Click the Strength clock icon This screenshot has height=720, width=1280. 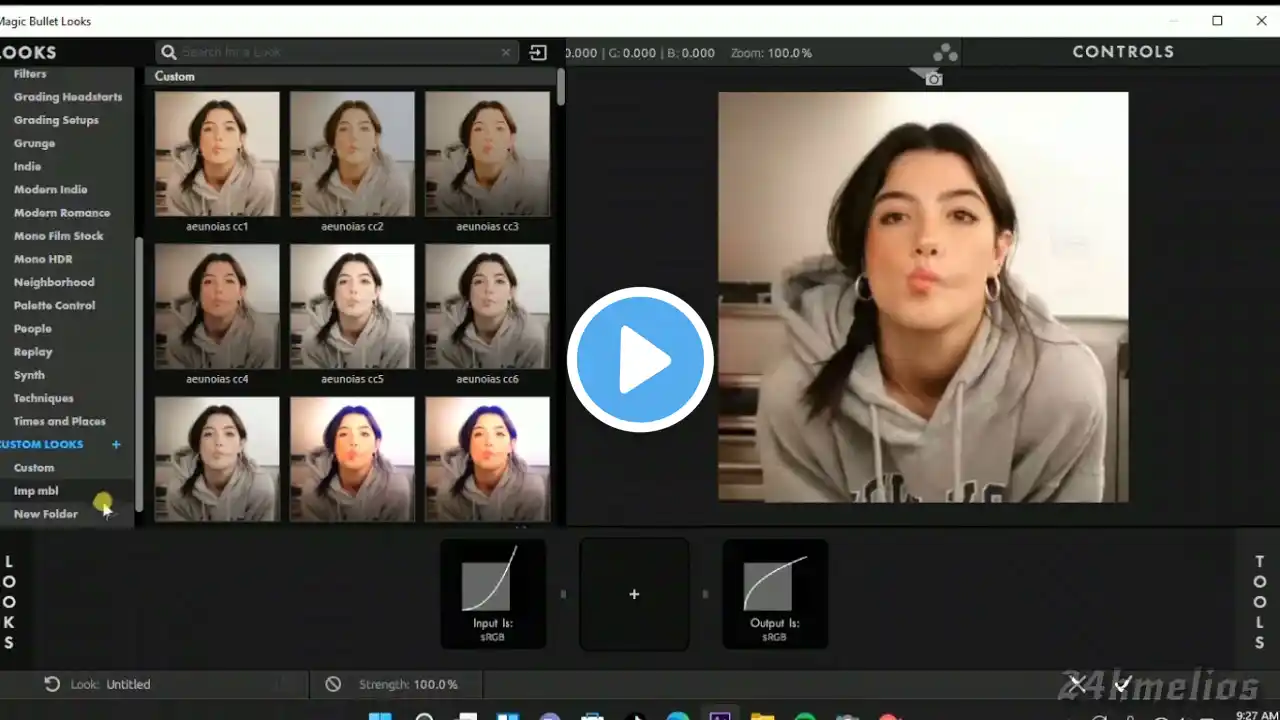(333, 684)
